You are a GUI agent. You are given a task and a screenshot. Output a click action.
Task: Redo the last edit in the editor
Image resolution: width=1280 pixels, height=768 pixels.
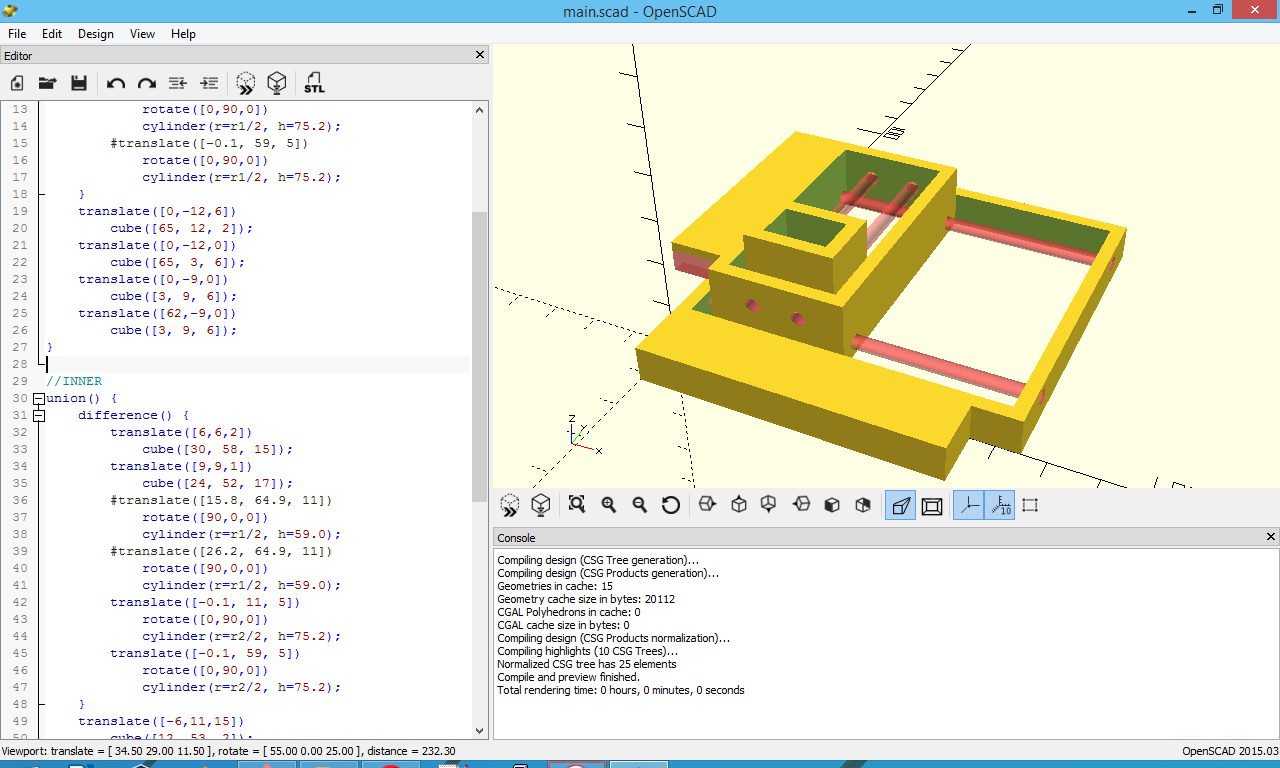tap(147, 84)
